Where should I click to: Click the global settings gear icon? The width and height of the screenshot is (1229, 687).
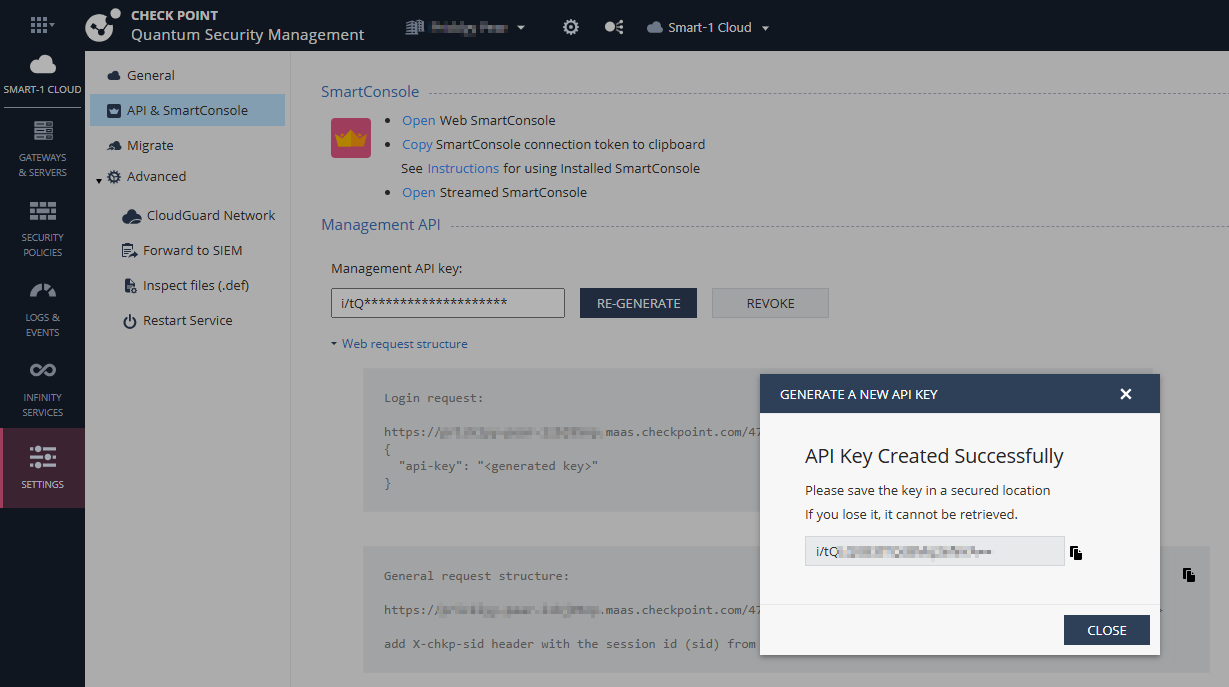pyautogui.click(x=570, y=27)
